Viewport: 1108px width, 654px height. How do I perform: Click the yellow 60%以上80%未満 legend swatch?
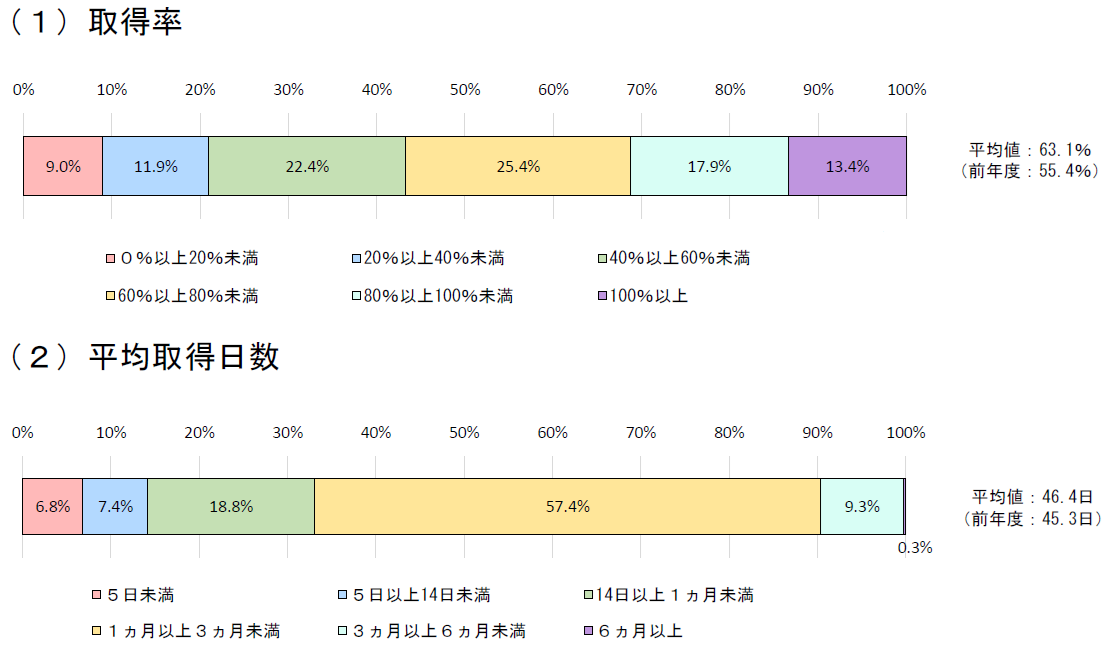(x=110, y=297)
